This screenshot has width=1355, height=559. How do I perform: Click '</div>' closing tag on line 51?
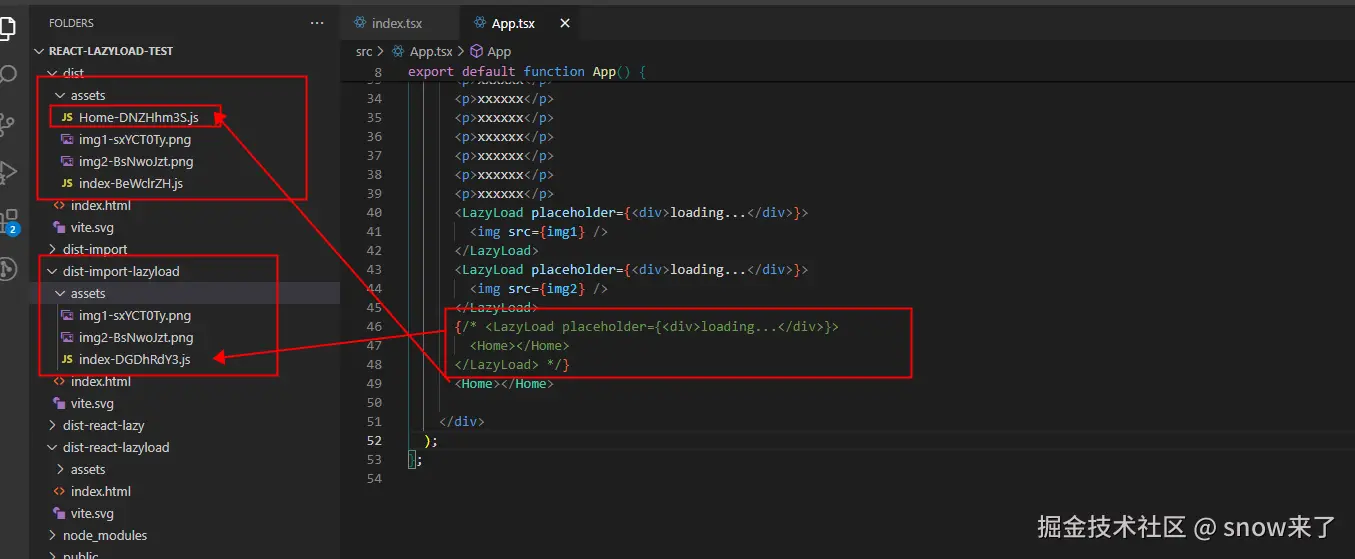[462, 421]
